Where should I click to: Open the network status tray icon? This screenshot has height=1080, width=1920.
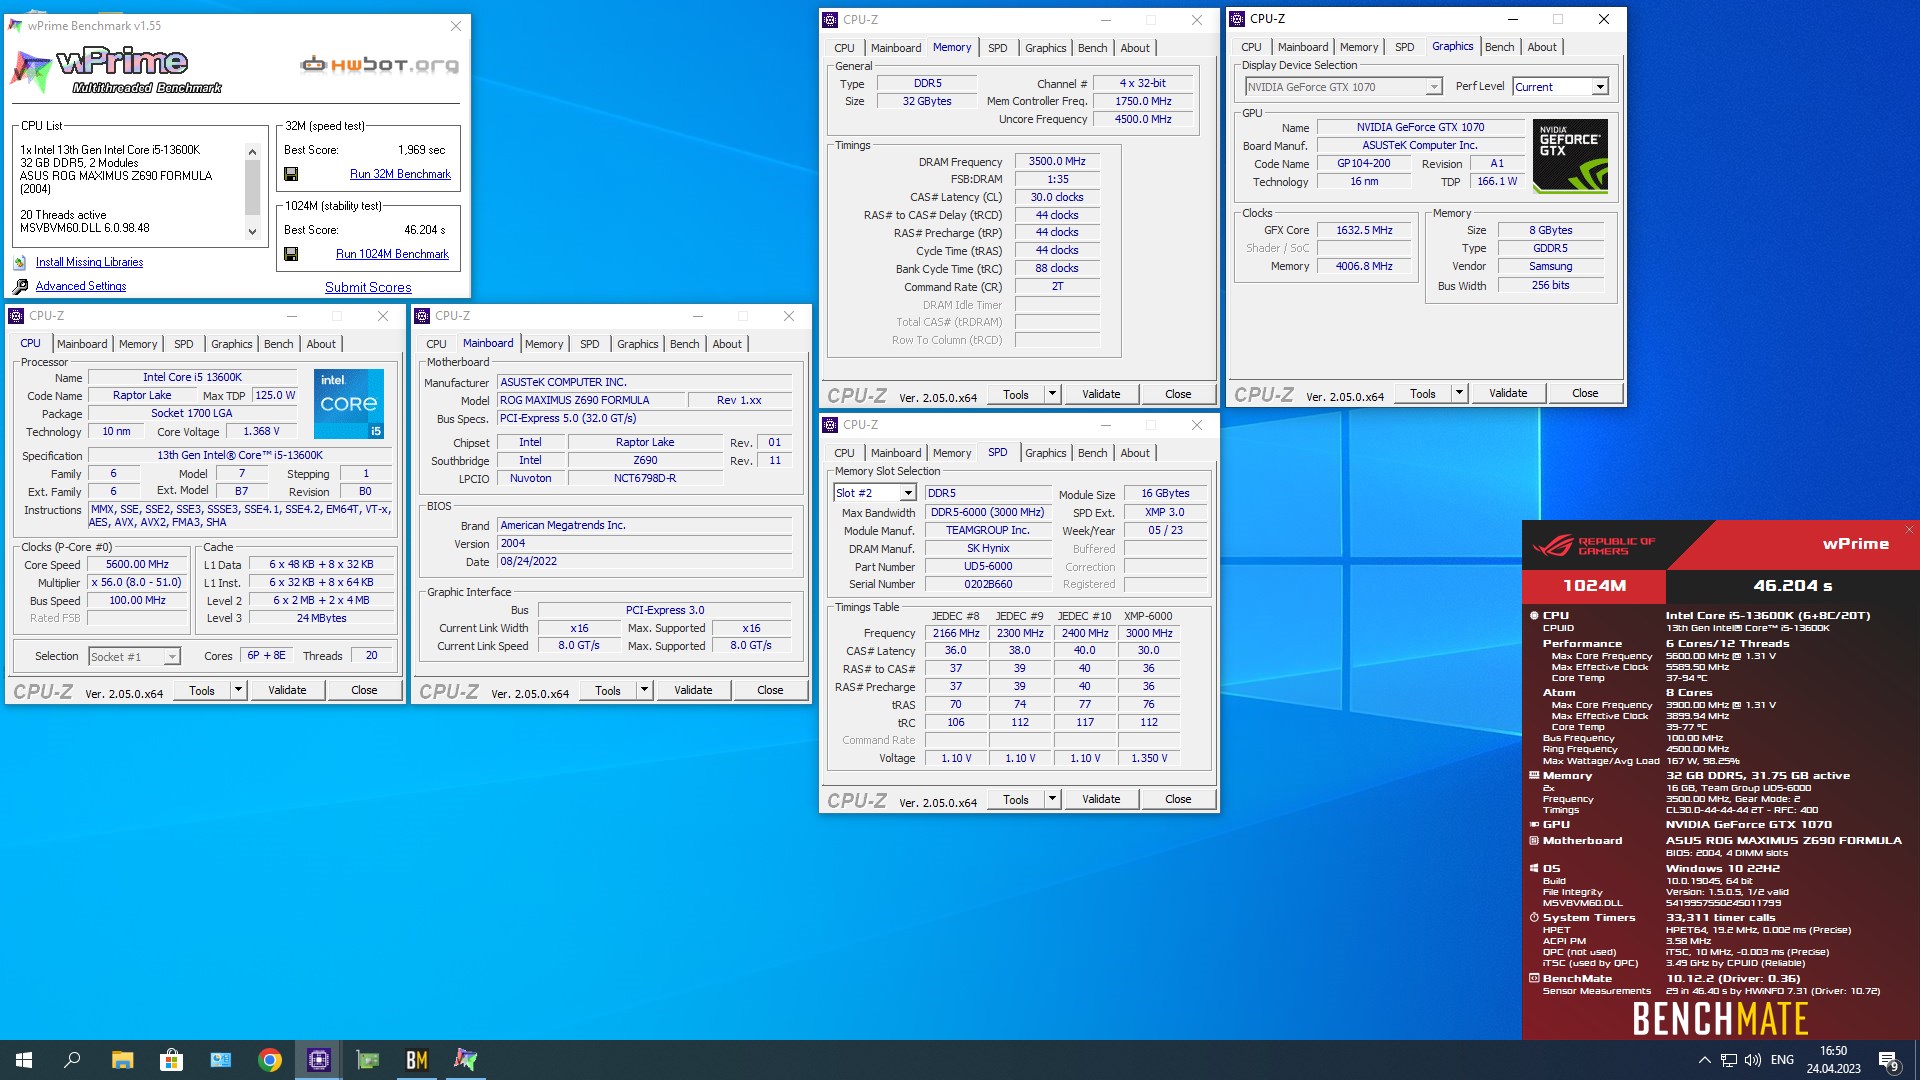click(1728, 1060)
